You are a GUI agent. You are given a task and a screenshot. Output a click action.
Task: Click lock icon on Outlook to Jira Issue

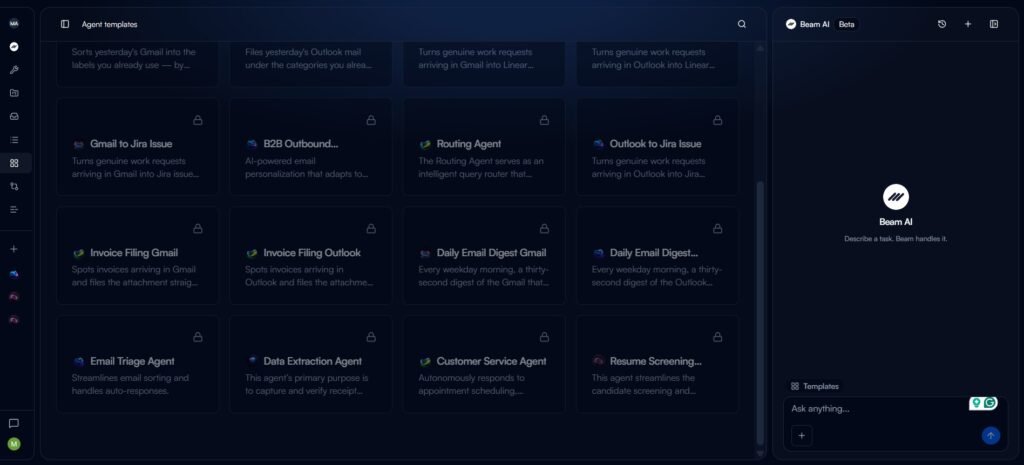tap(718, 120)
